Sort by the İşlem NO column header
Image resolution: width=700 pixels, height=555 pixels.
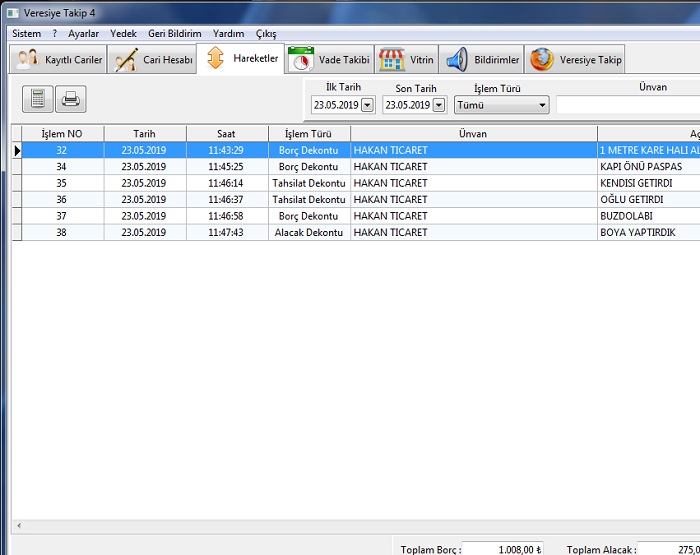[62, 134]
